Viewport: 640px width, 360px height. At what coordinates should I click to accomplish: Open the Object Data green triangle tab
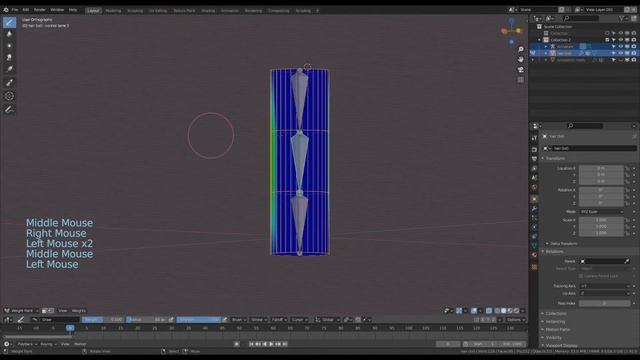click(x=534, y=245)
